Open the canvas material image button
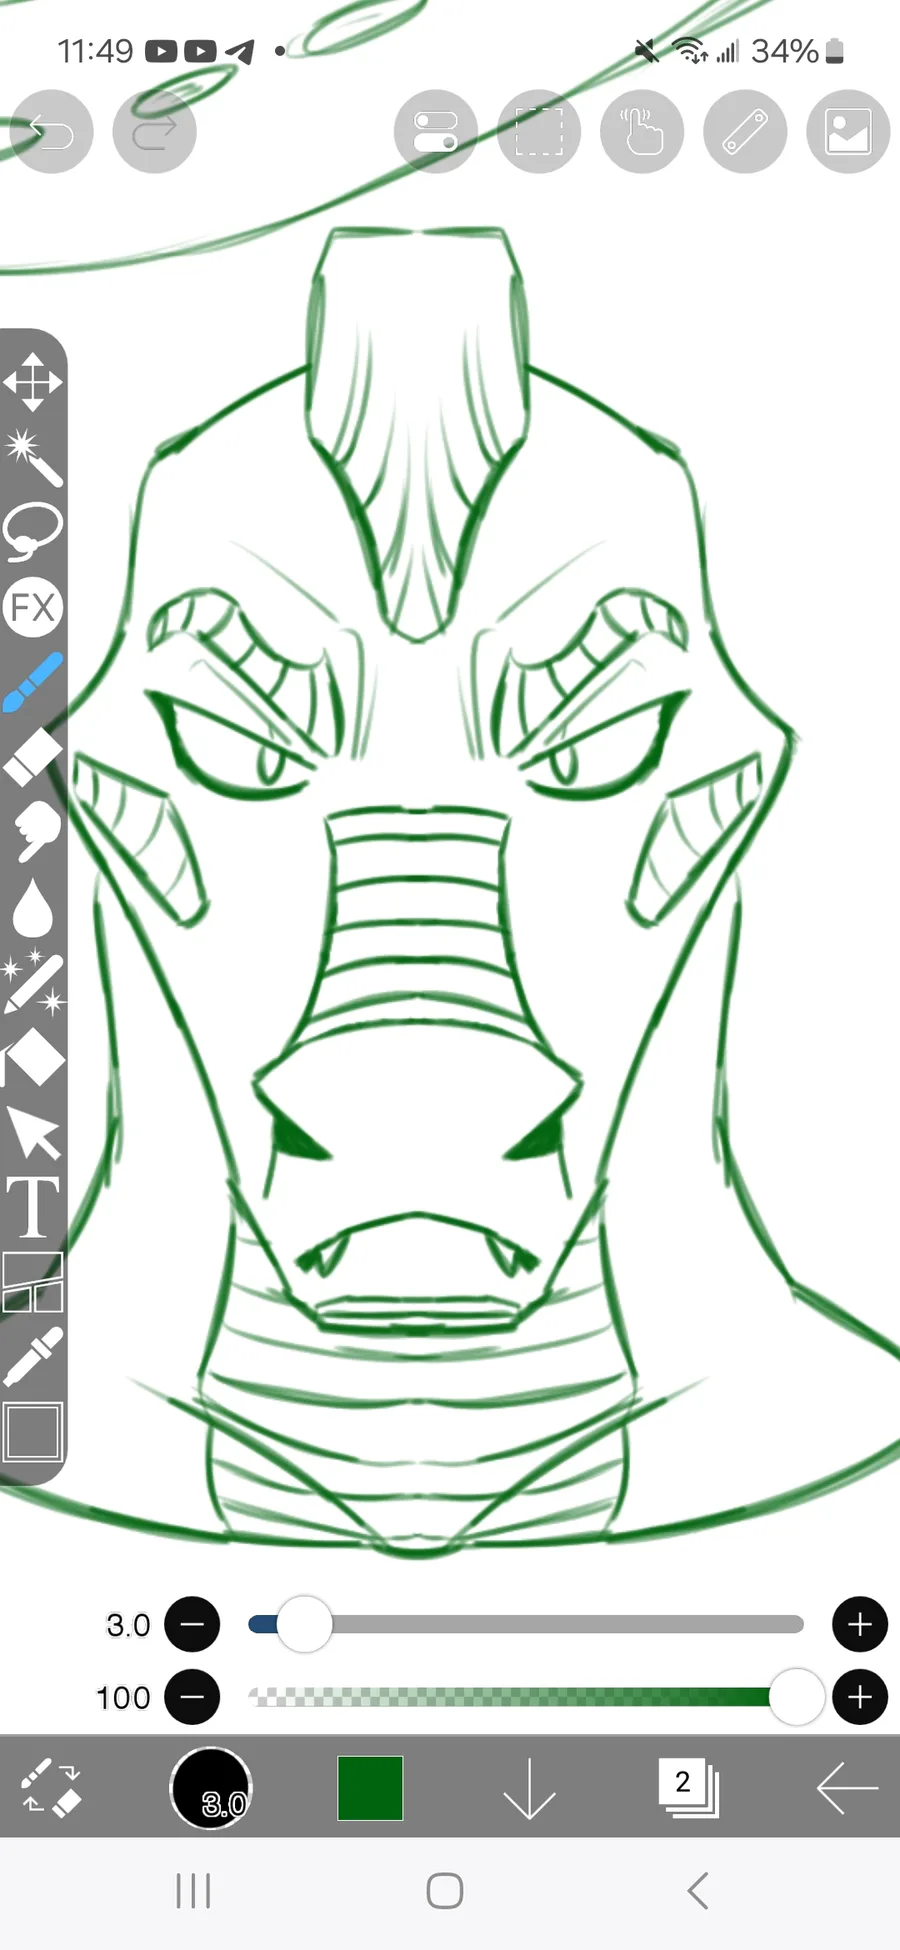900x1950 pixels. (848, 131)
